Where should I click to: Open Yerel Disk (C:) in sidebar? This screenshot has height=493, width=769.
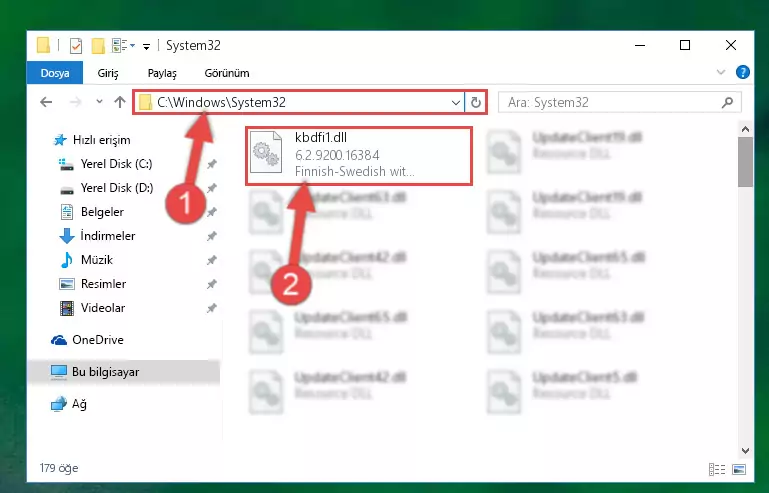tap(116, 164)
